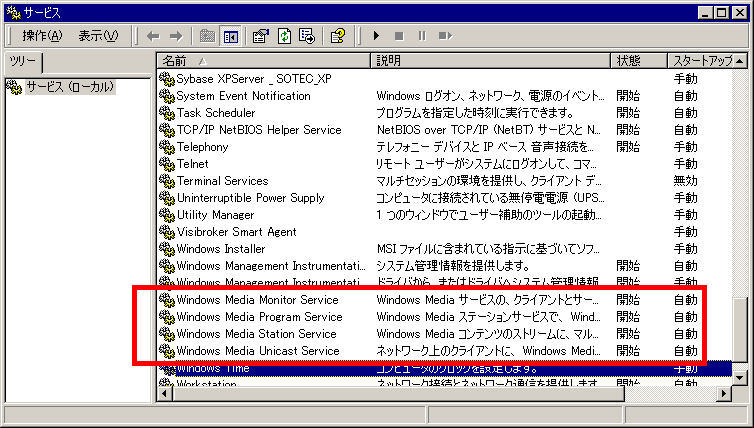Click the Terminal Services gear icon
The height and width of the screenshot is (428, 754).
166,181
